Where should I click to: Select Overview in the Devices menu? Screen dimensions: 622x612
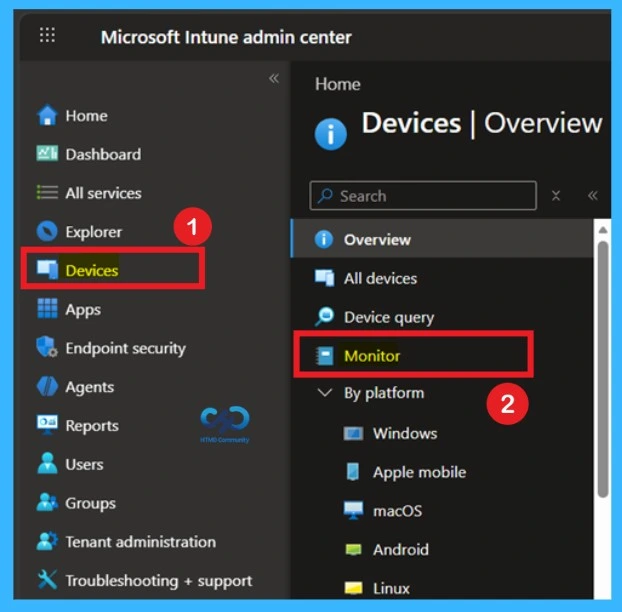(377, 240)
